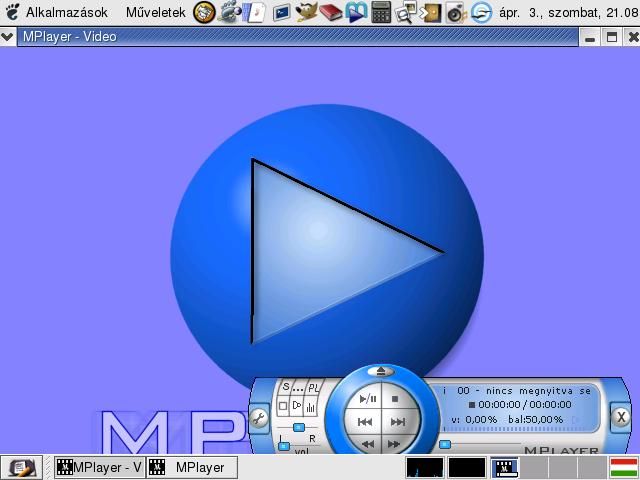Image resolution: width=640 pixels, height=480 pixels.
Task: Jump to previous track
Action: (x=364, y=422)
